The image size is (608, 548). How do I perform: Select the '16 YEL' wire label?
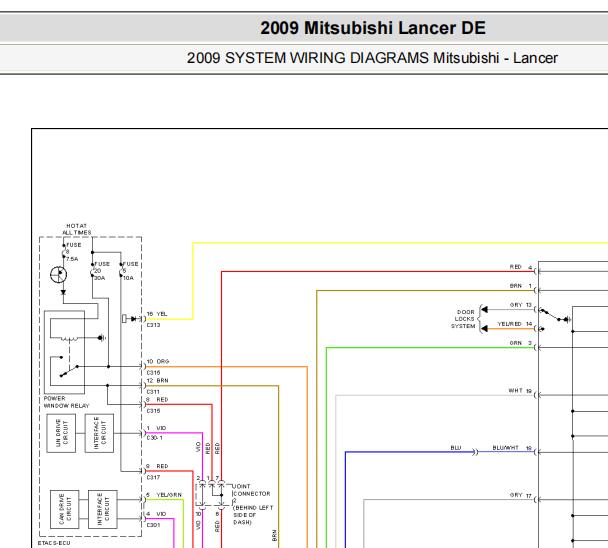[157, 314]
